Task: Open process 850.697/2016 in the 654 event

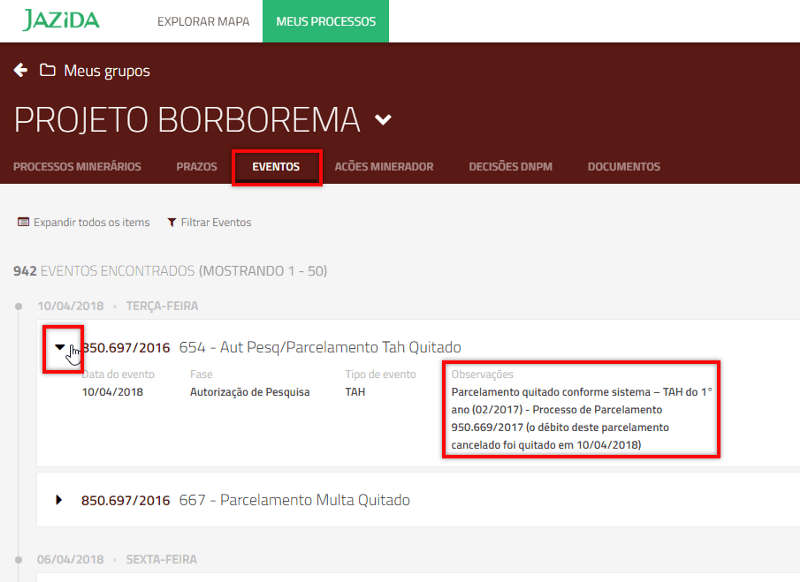Action: (125, 348)
